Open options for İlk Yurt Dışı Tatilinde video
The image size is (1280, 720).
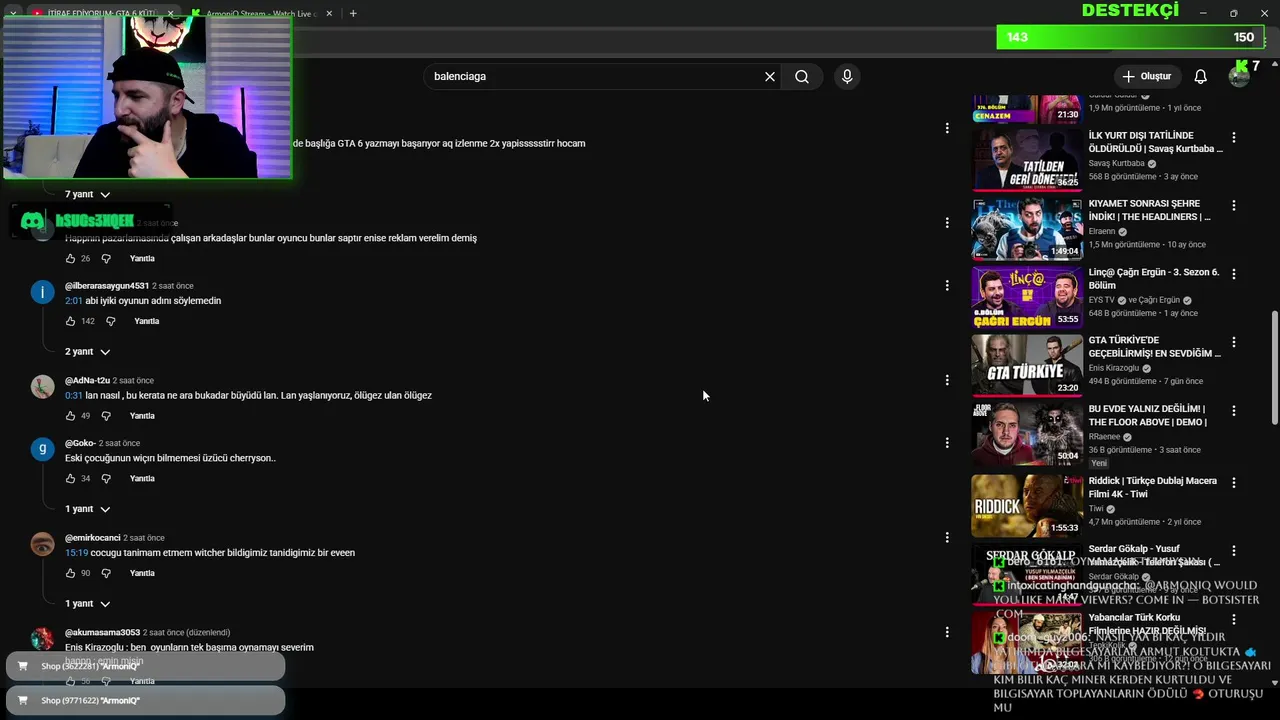[x=1234, y=137]
